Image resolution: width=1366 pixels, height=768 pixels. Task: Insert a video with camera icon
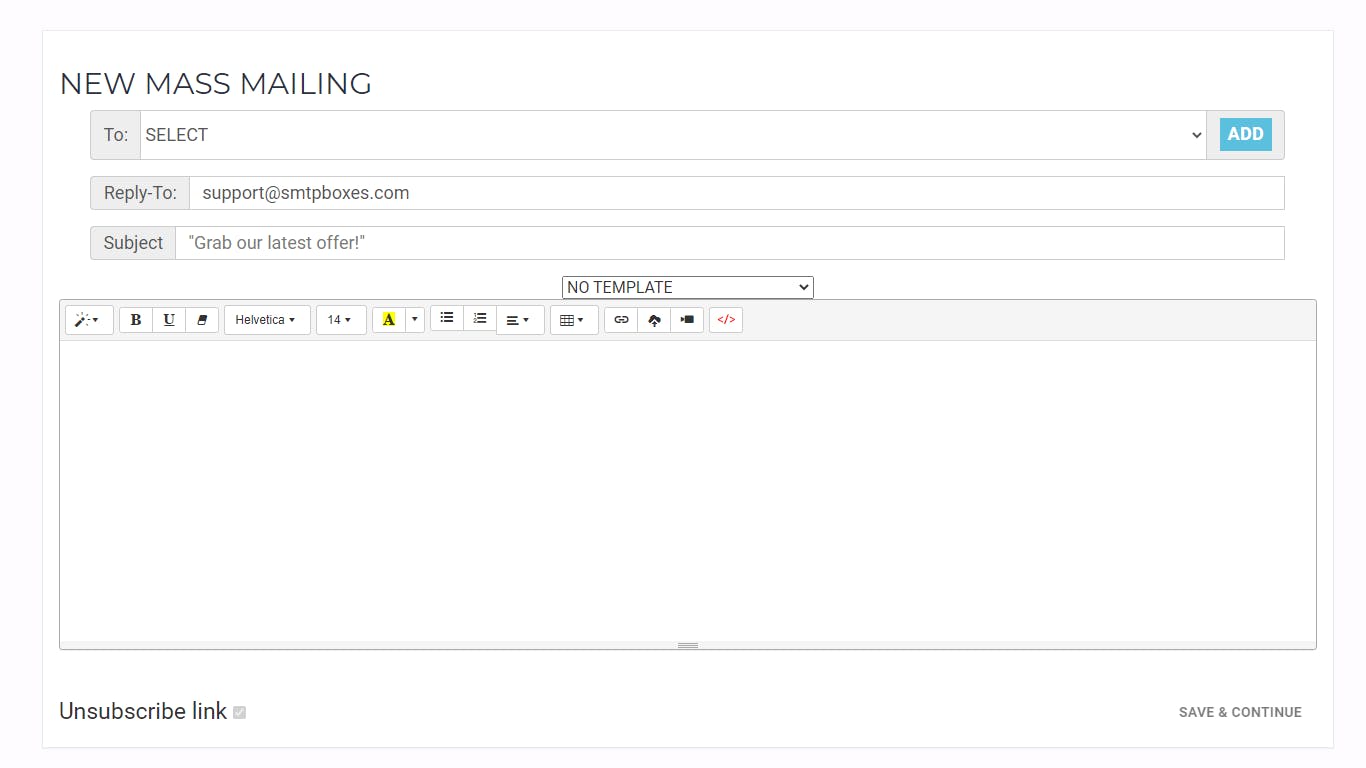click(687, 320)
